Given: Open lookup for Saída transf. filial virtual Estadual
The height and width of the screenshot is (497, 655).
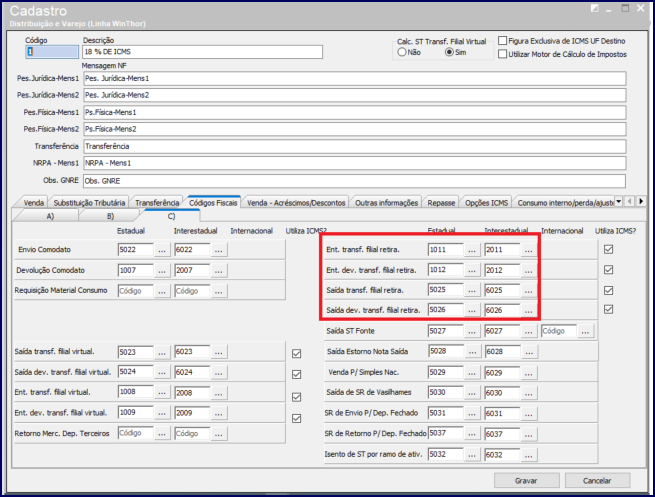Looking at the screenshot, I should coord(162,352).
